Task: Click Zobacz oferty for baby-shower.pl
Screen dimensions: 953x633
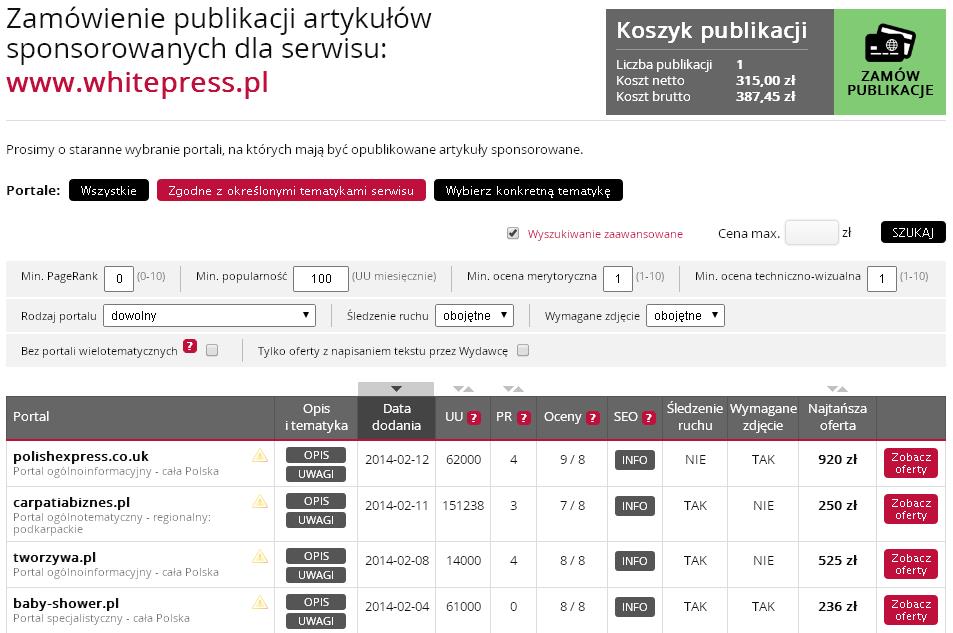Action: pos(910,611)
